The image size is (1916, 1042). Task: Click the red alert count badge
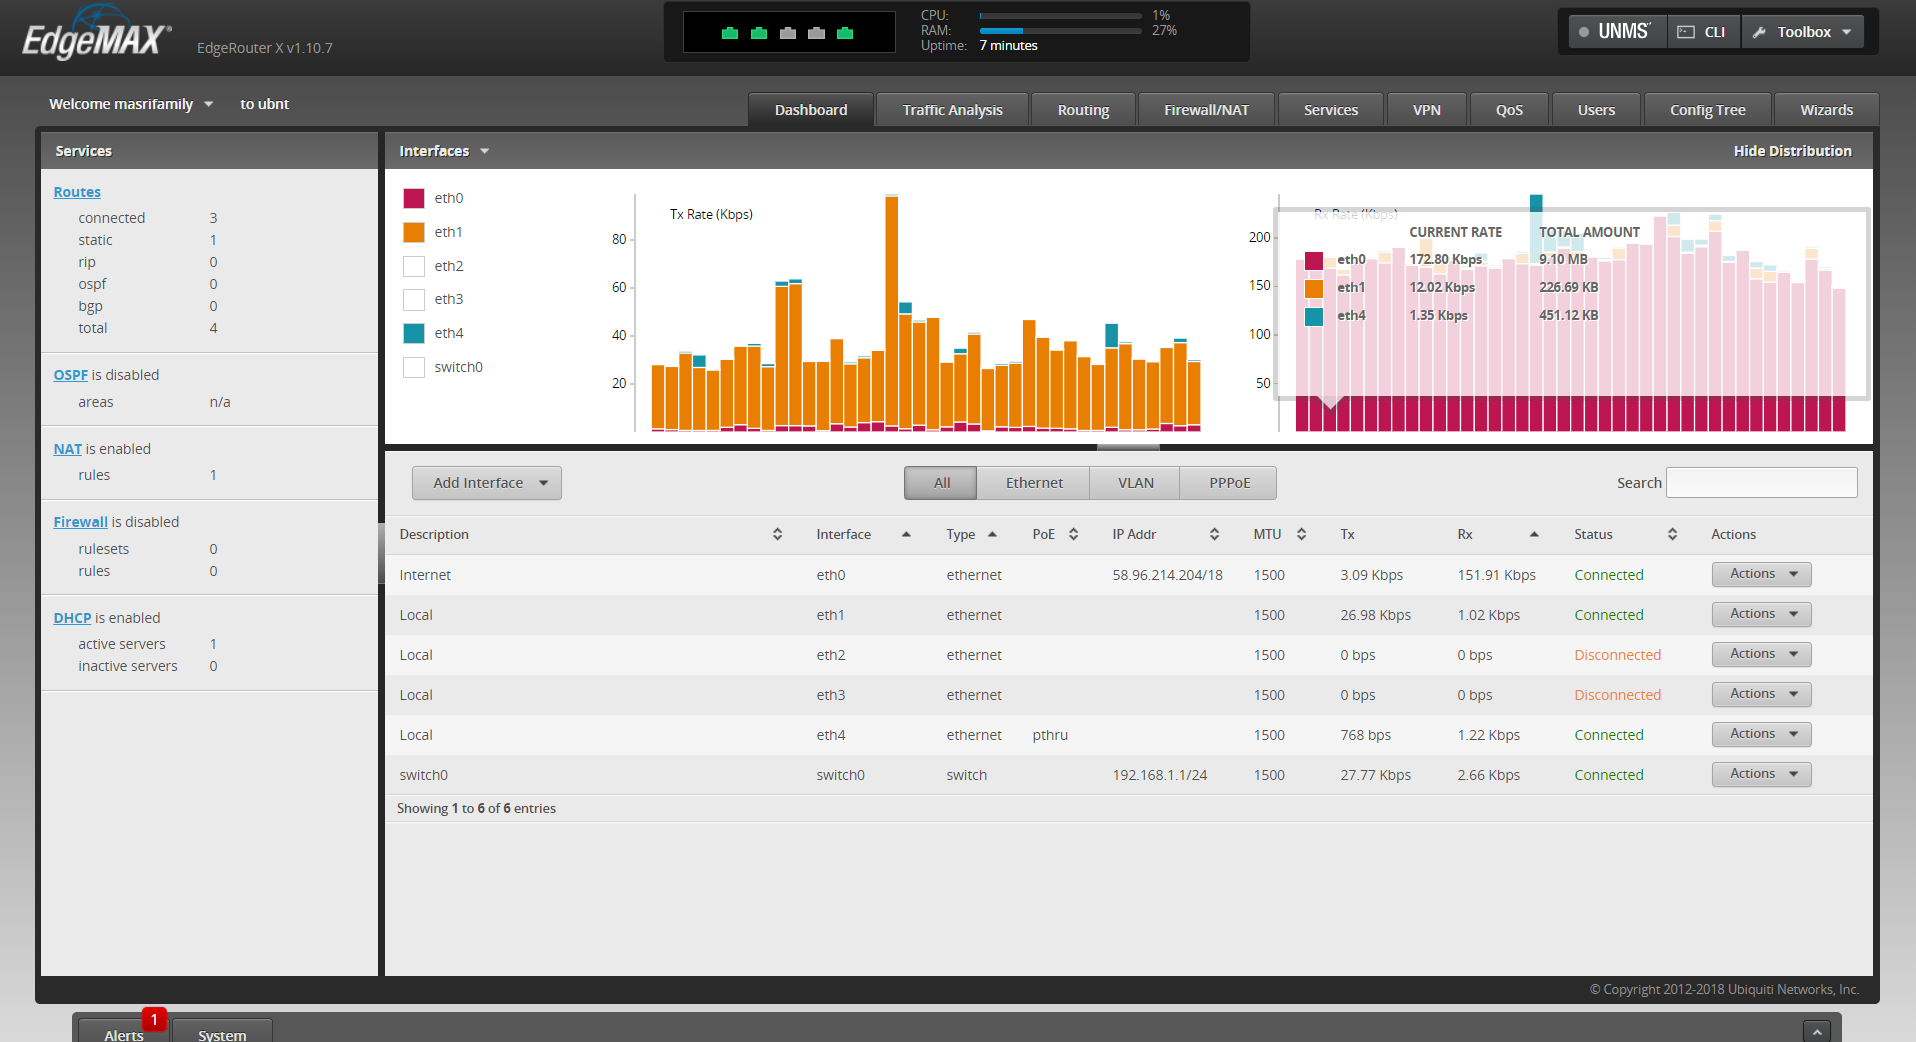click(x=154, y=1019)
